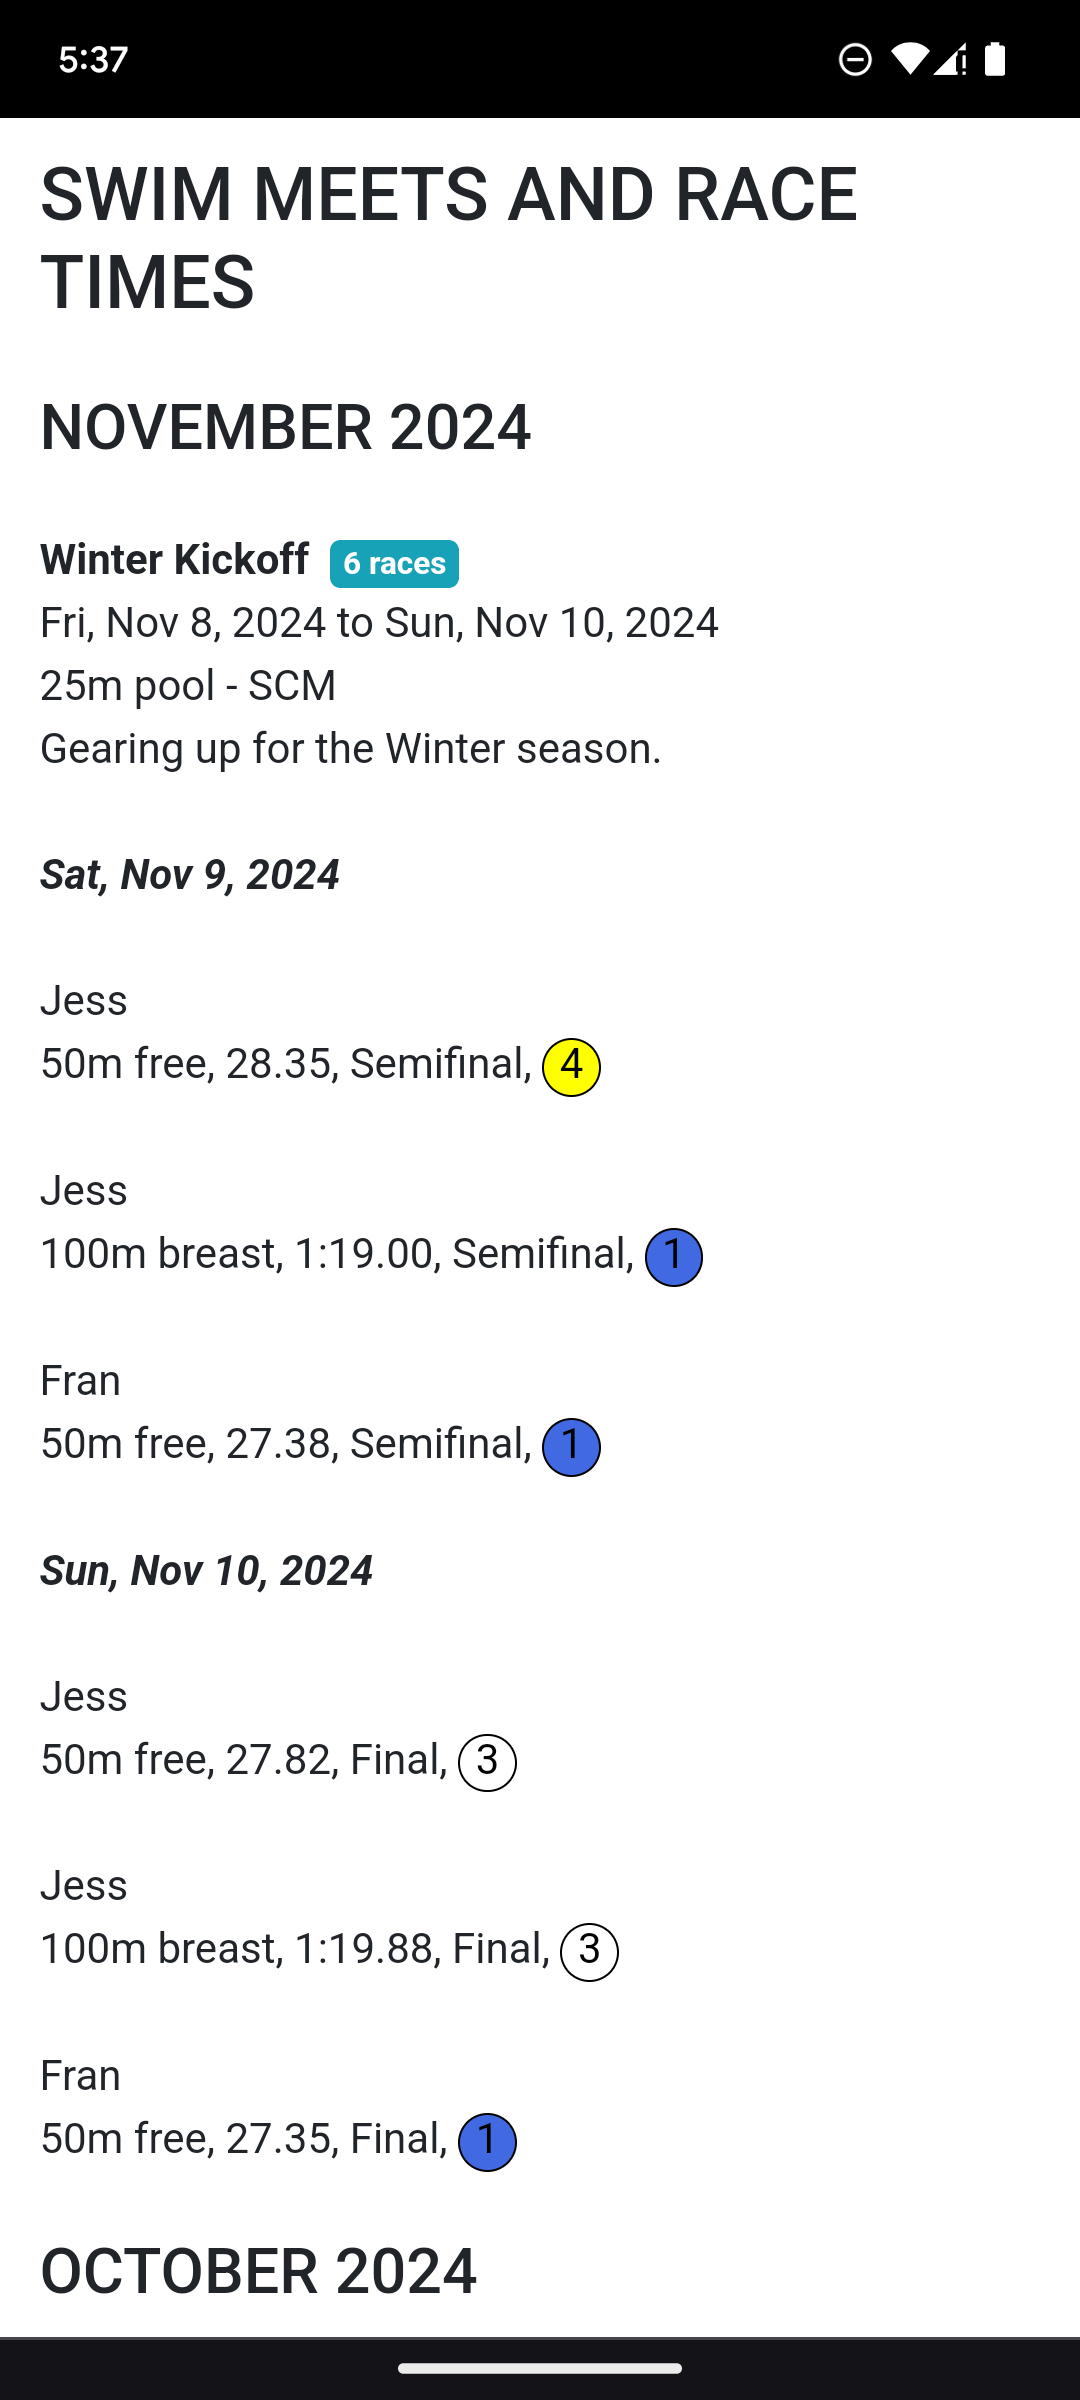Select Jess's 50m free 28.35 semifinal race
The image size is (1080, 2400).
[x=285, y=1064]
